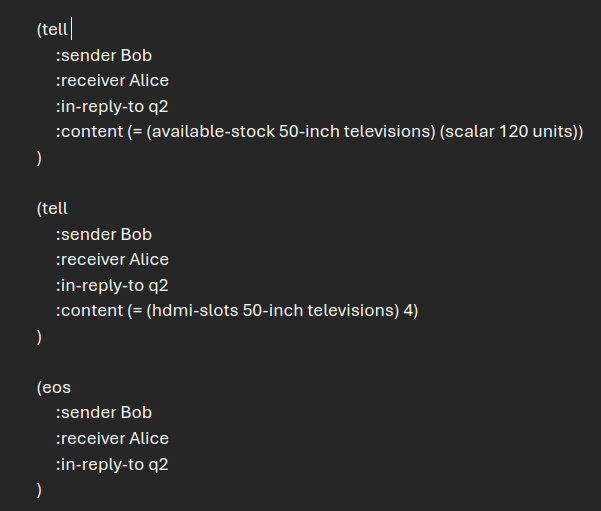Screen dimensions: 601x511
Task: Click the word "available-stock" in content line
Action: (x=213, y=131)
